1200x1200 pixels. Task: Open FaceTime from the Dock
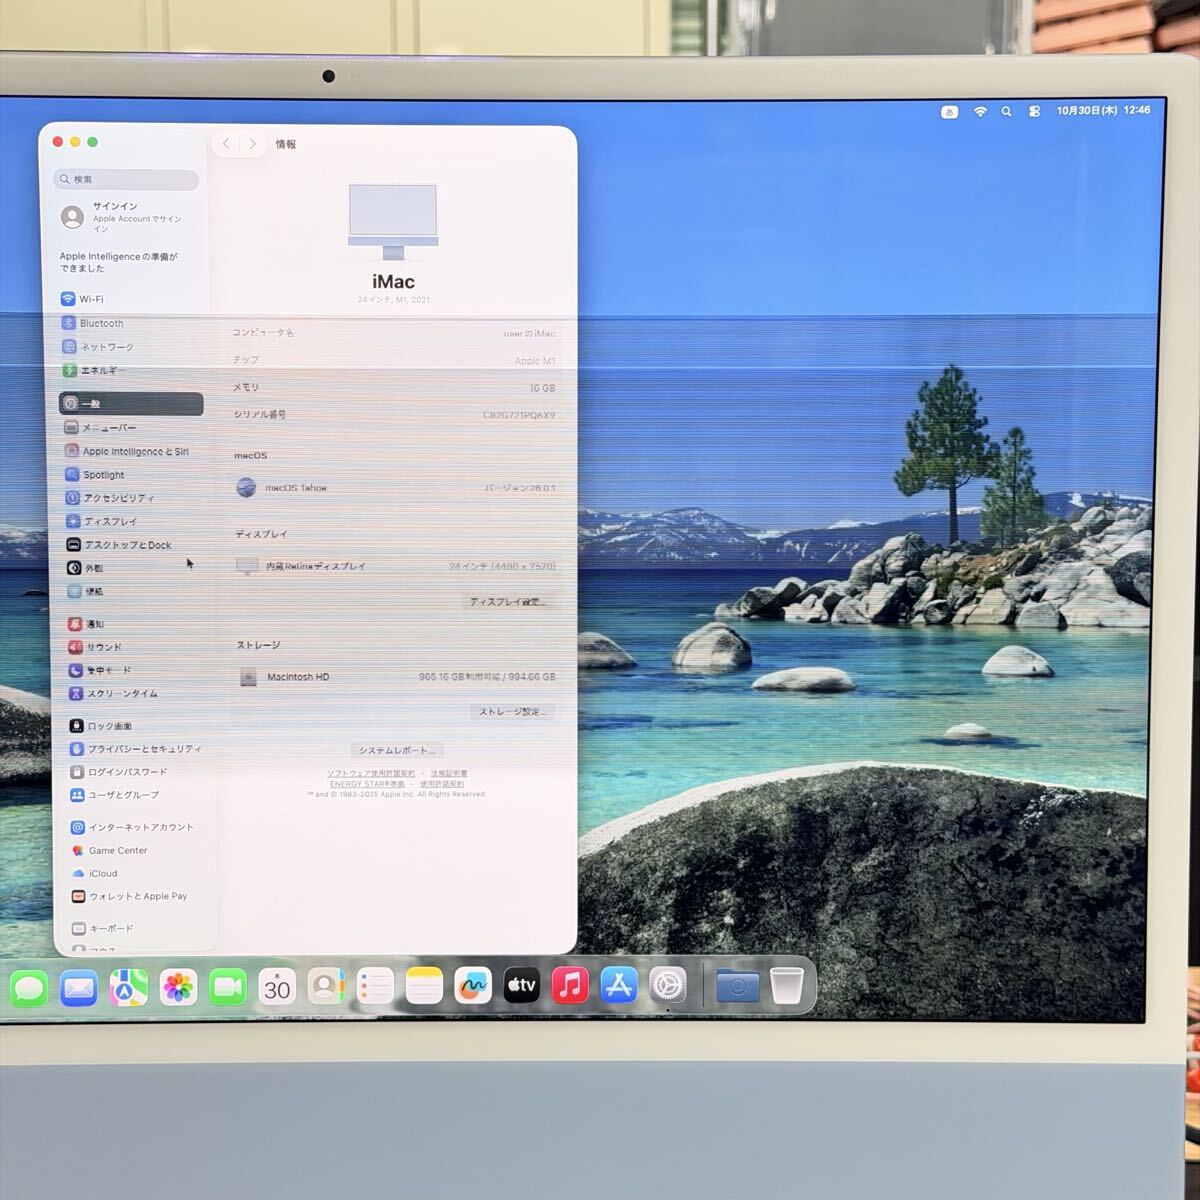(228, 988)
